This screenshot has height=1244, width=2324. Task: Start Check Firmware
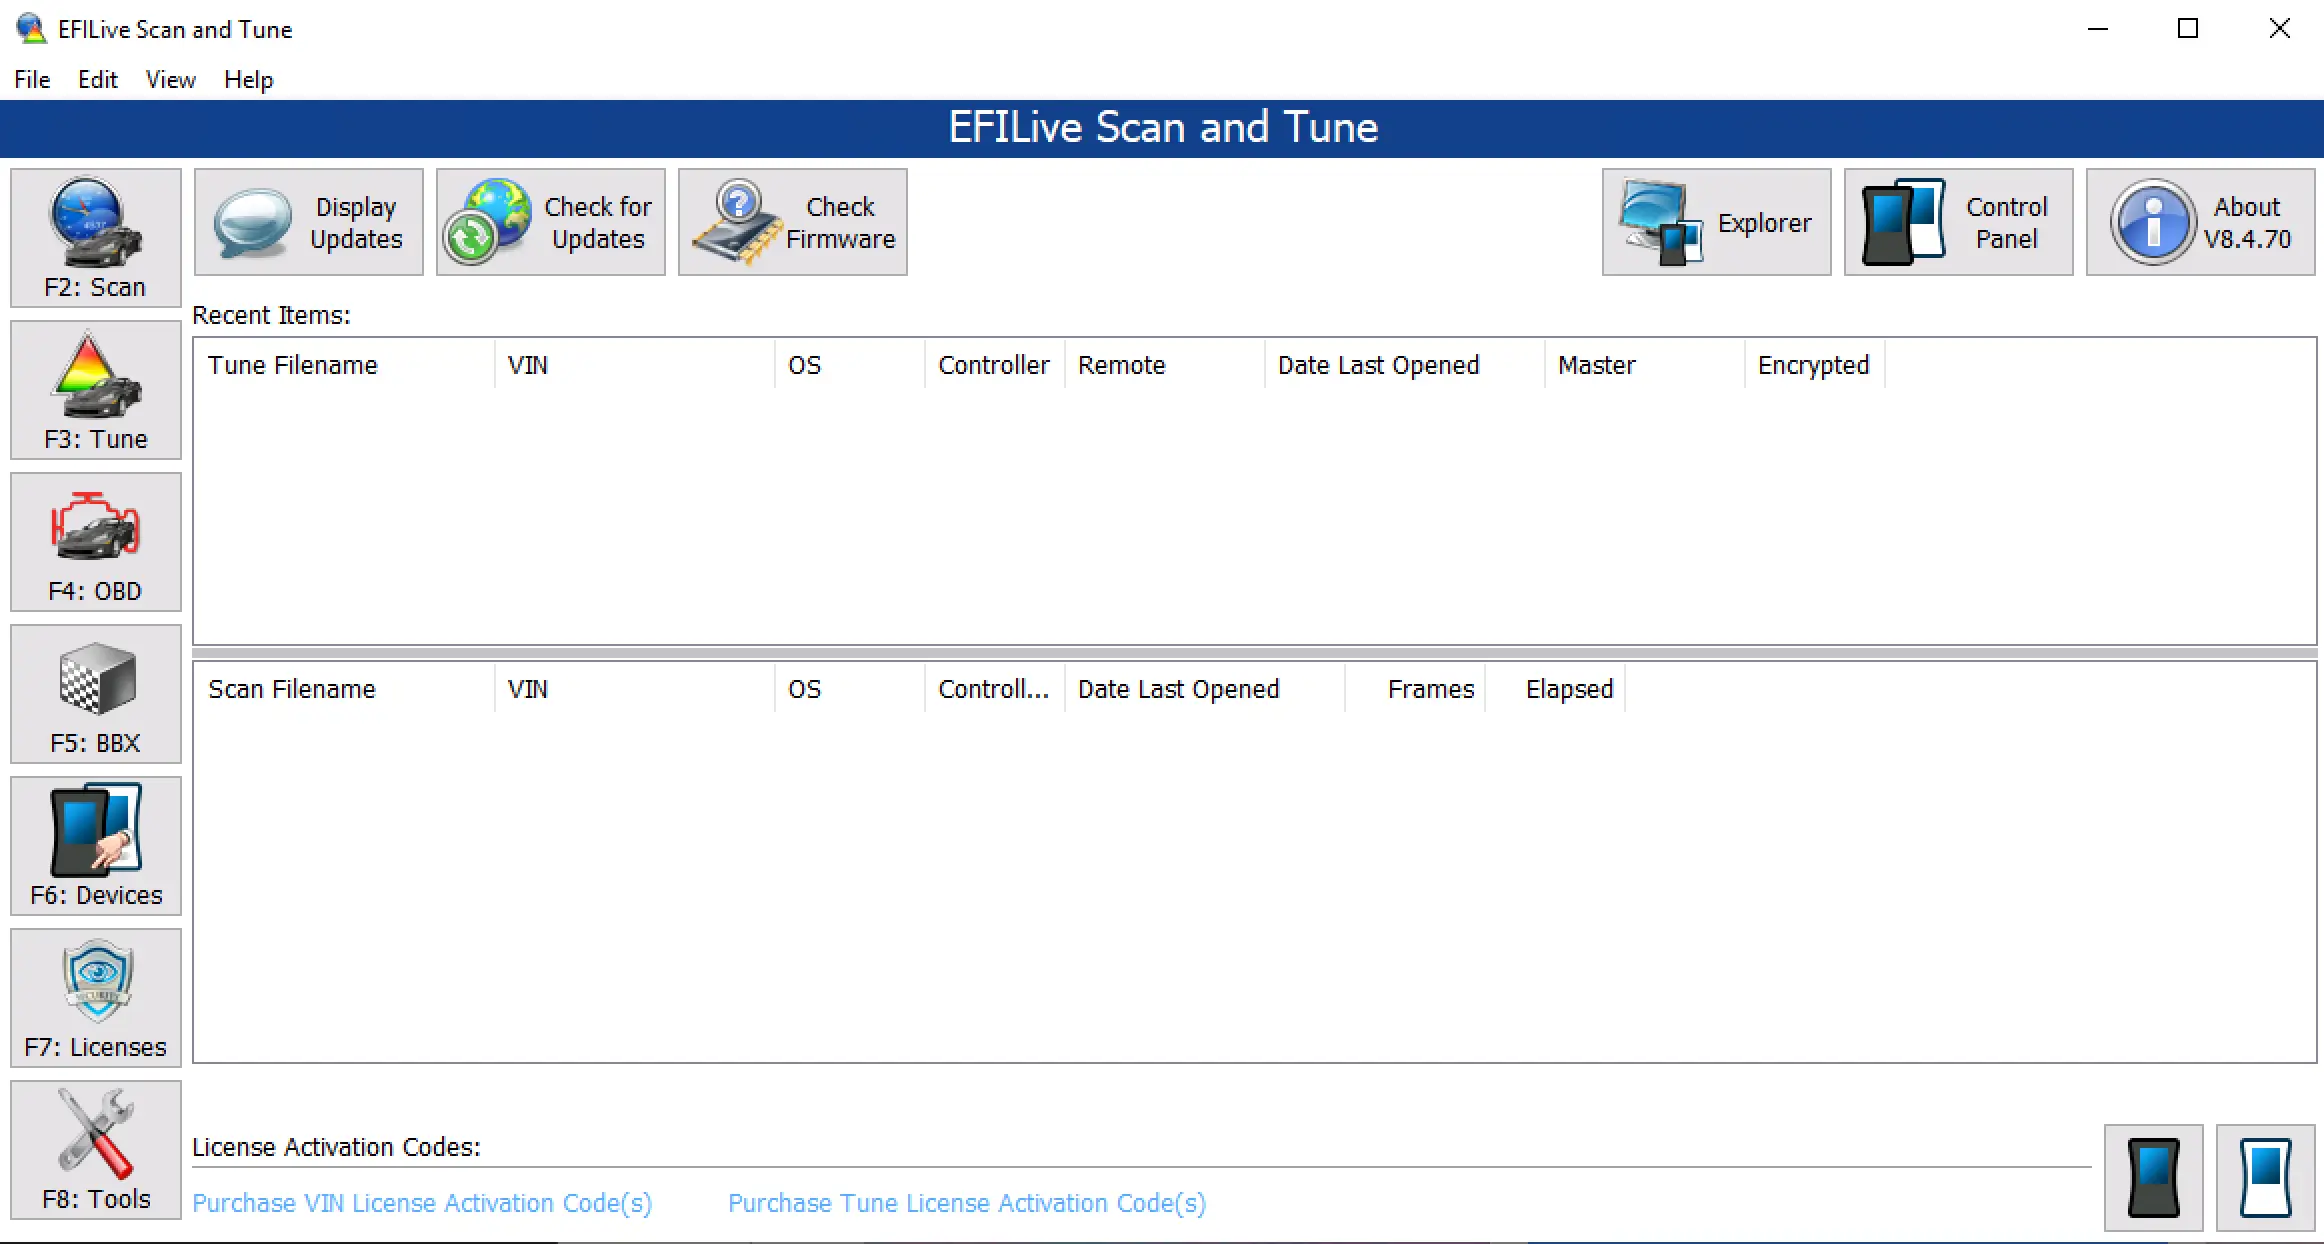(792, 221)
